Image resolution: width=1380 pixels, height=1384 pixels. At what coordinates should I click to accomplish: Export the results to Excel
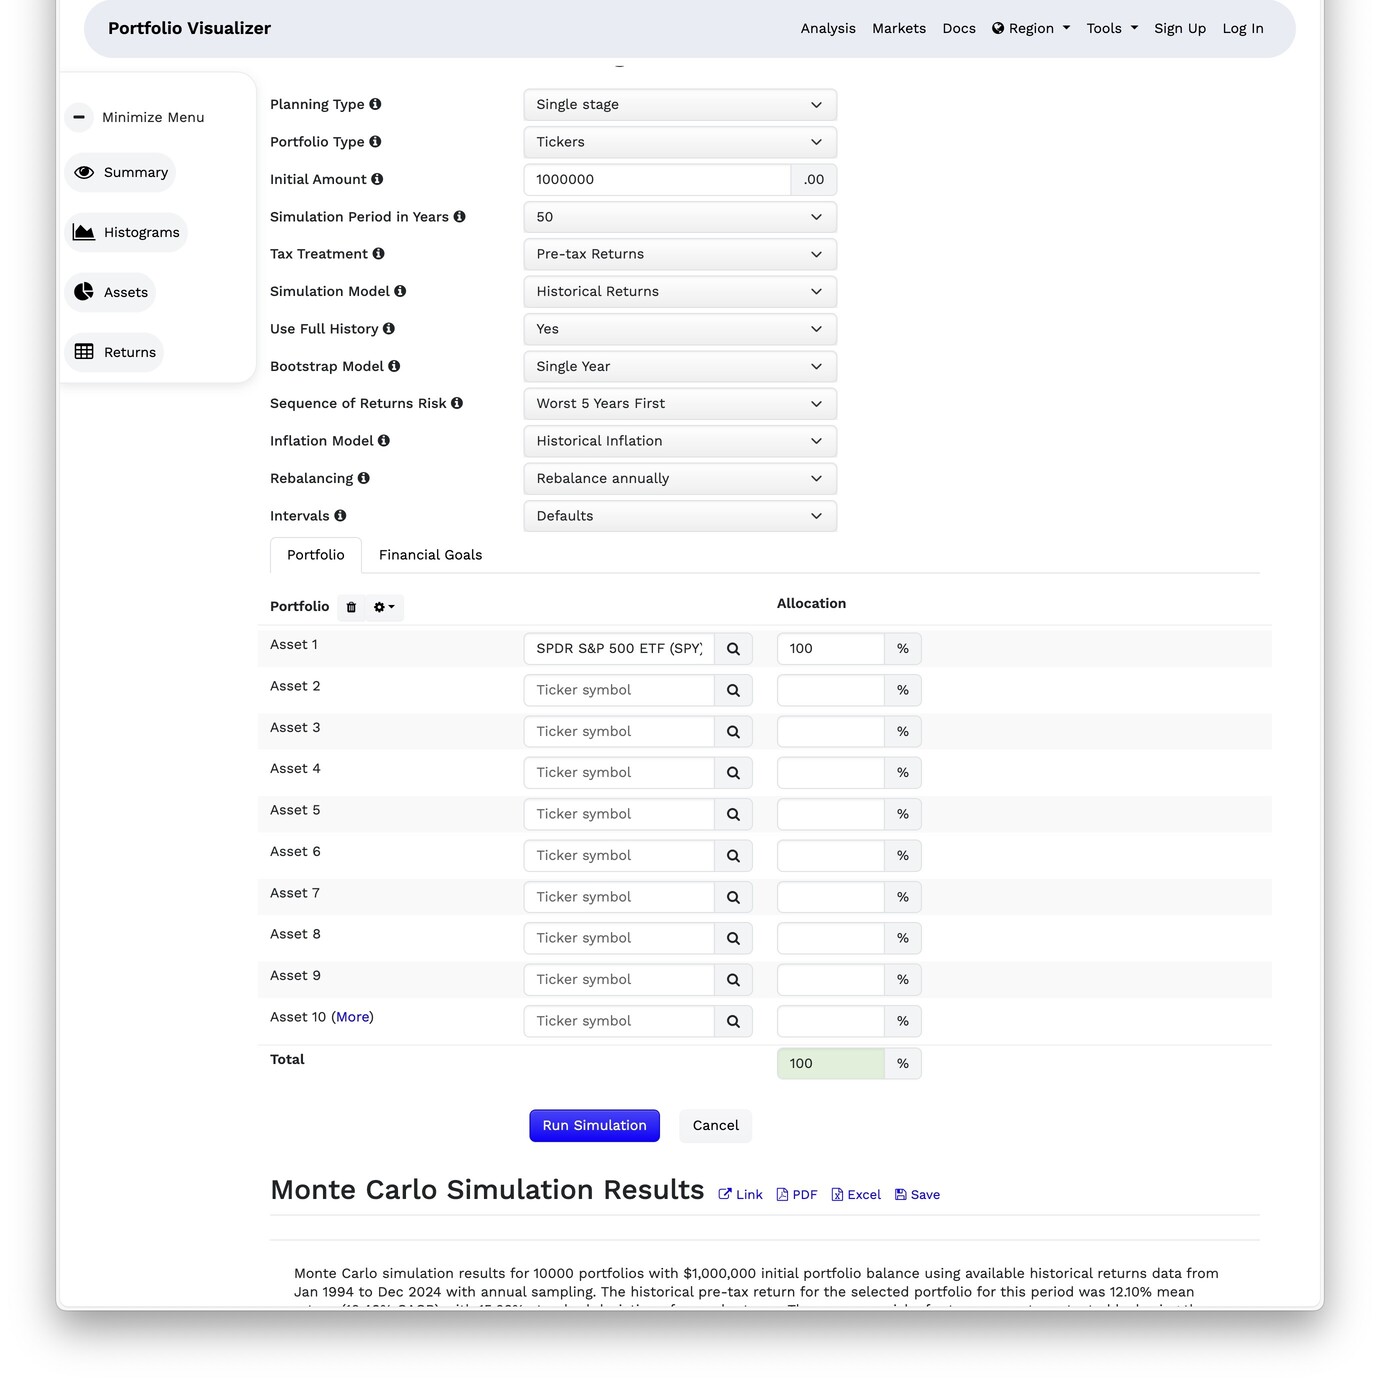856,1195
